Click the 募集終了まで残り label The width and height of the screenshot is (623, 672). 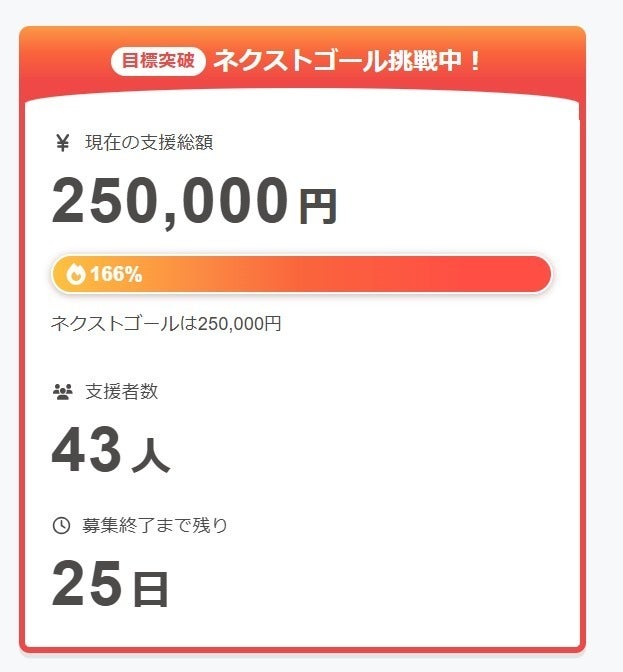pos(155,525)
